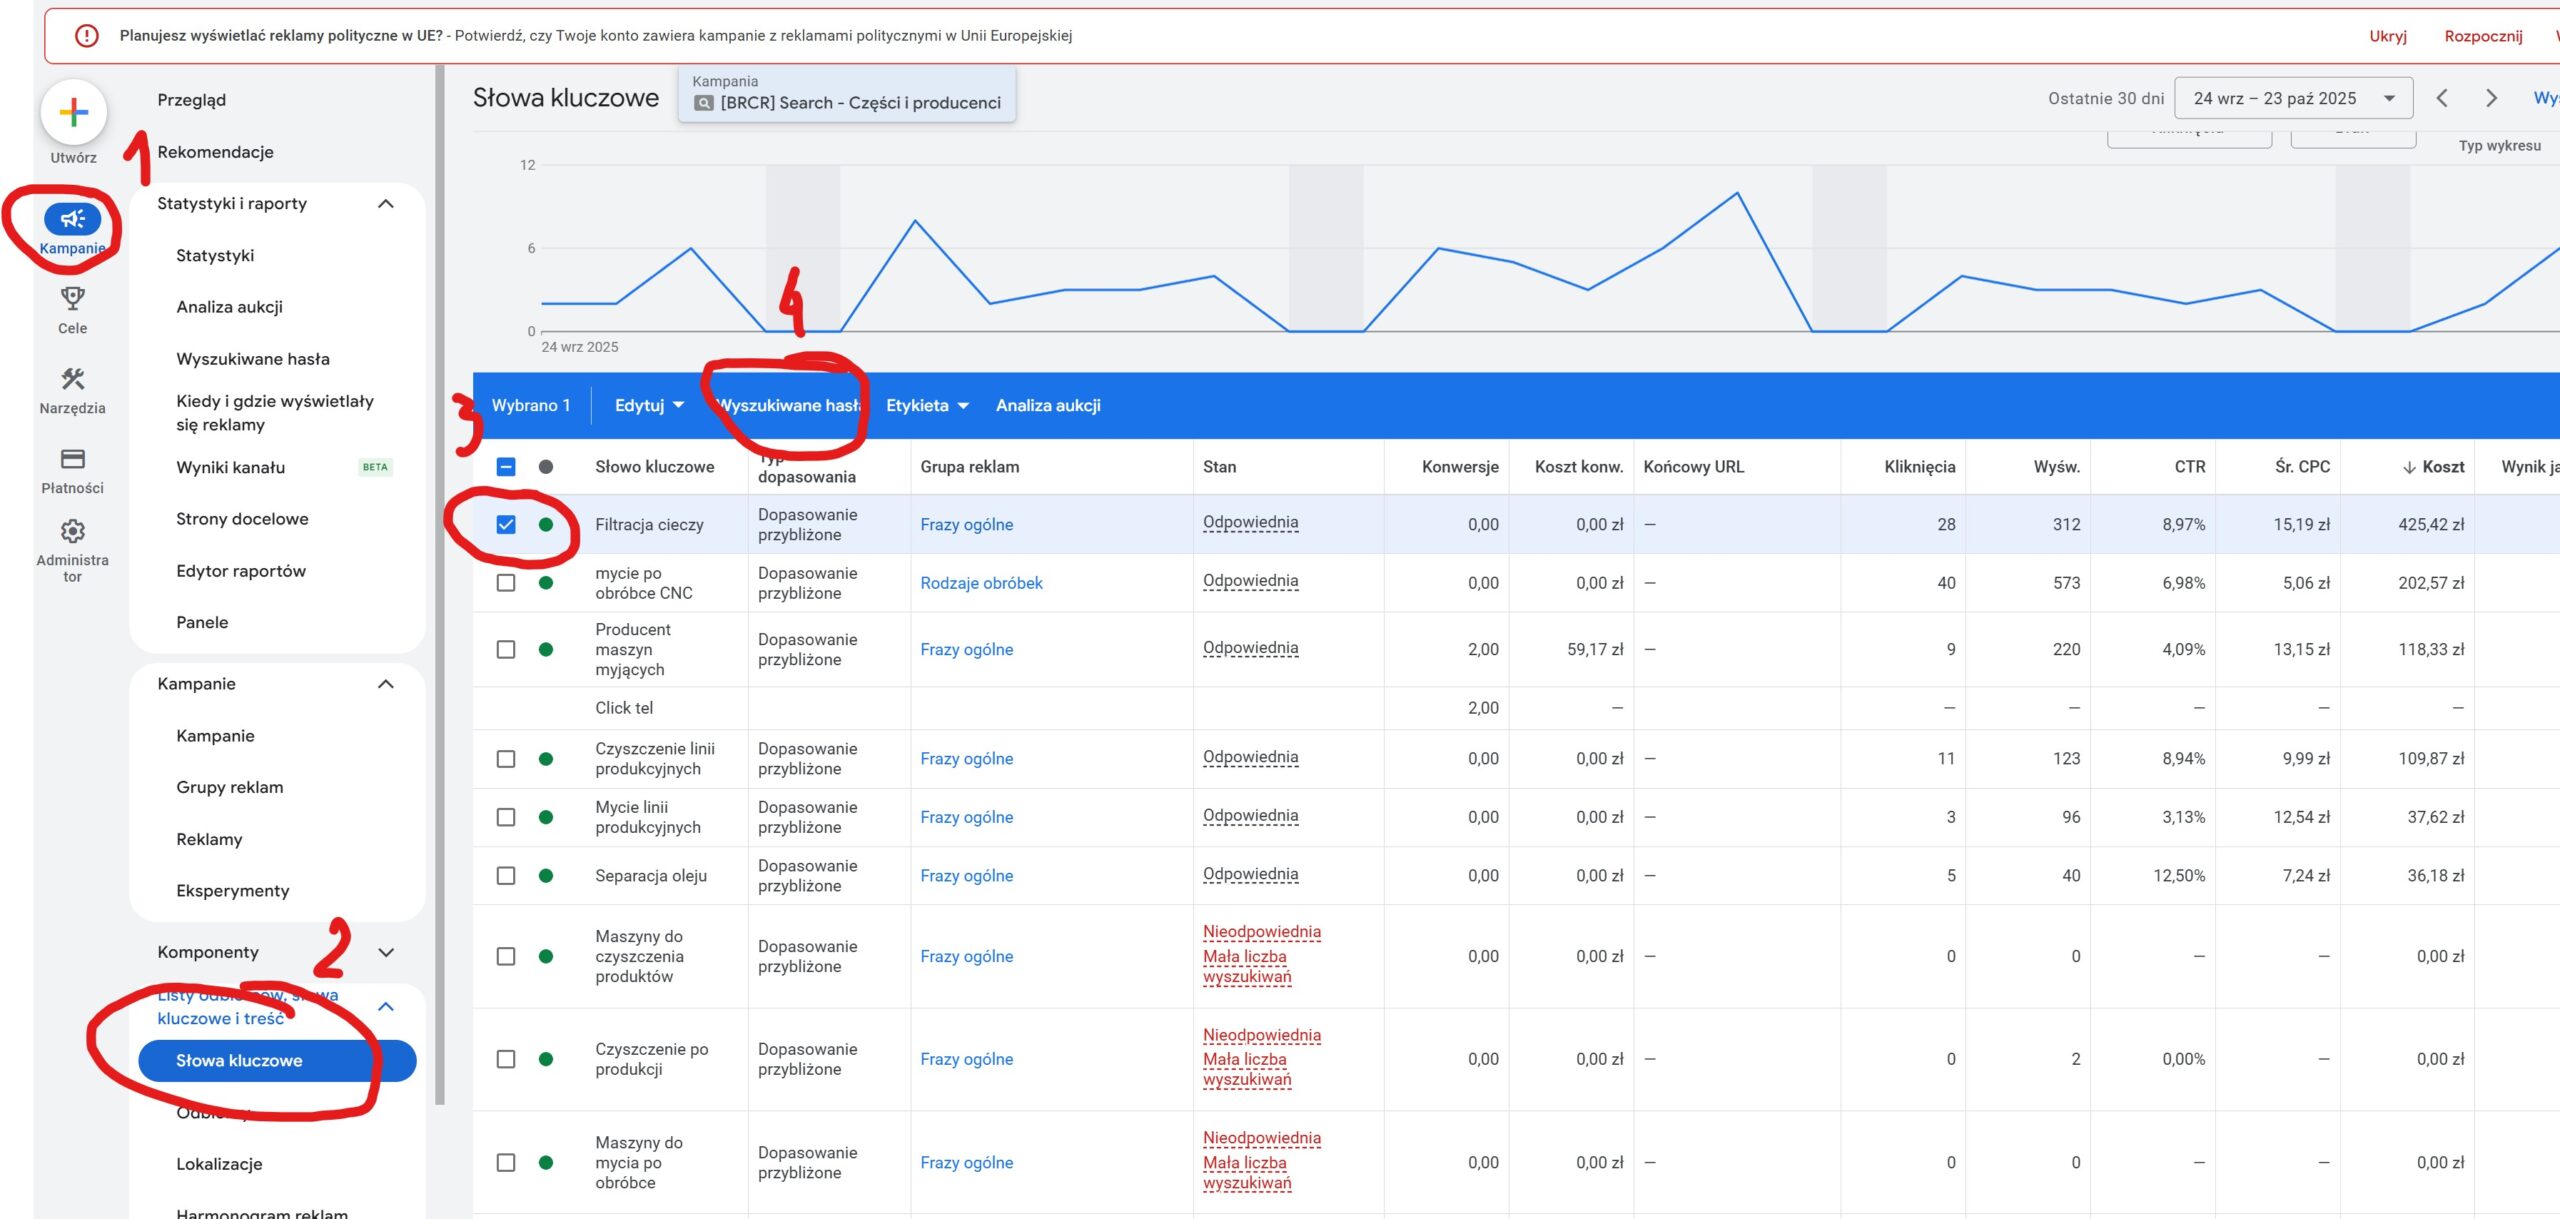Sort by the Koszt column header
Screen dimensions: 2560x1219
[x=2442, y=467]
